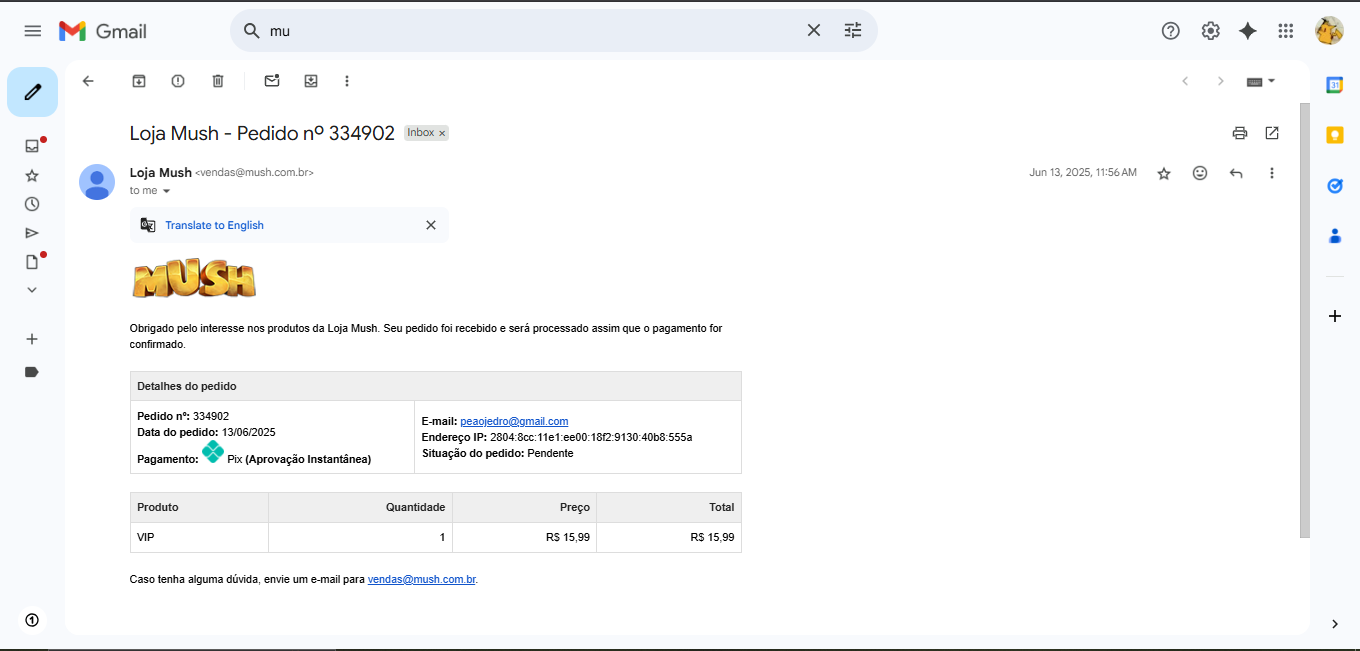Click the Compose pencil button

[32, 92]
